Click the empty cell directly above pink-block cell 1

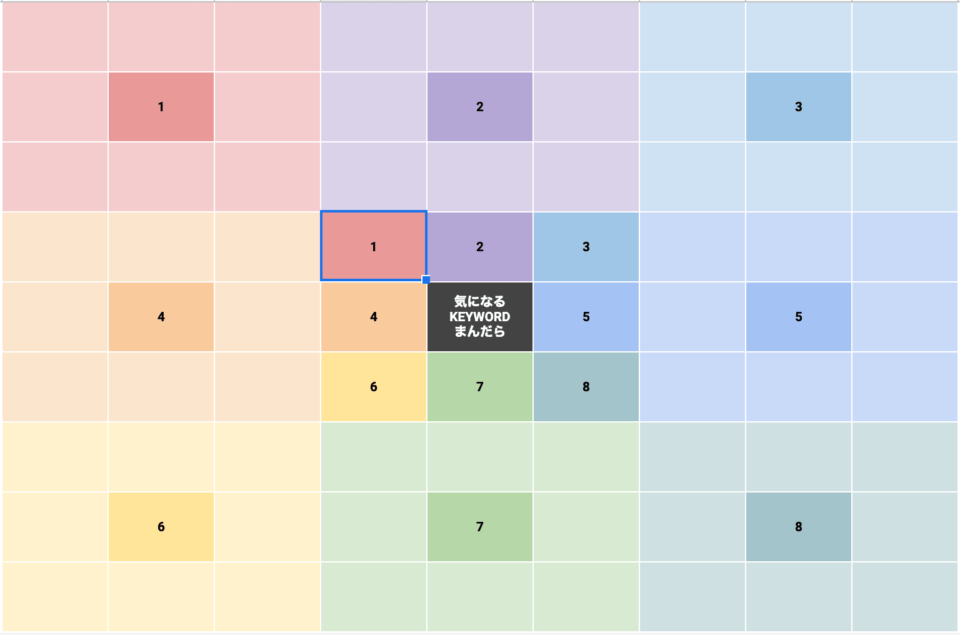[161, 37]
